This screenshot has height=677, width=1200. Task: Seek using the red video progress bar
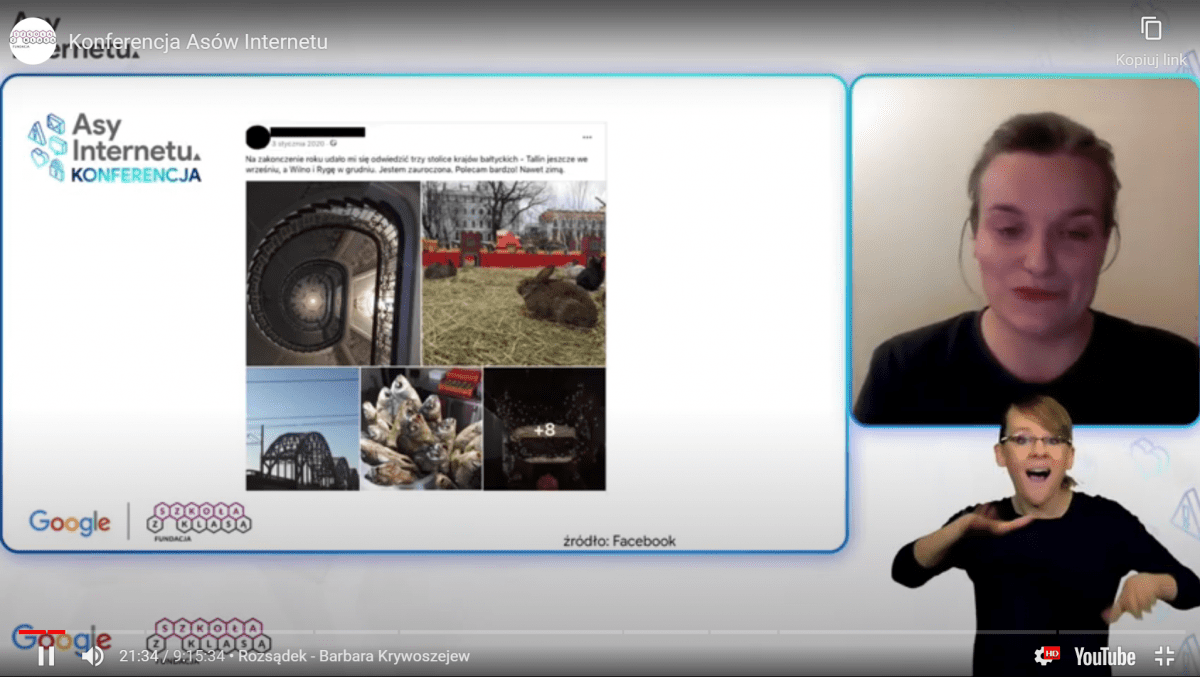pos(42,632)
